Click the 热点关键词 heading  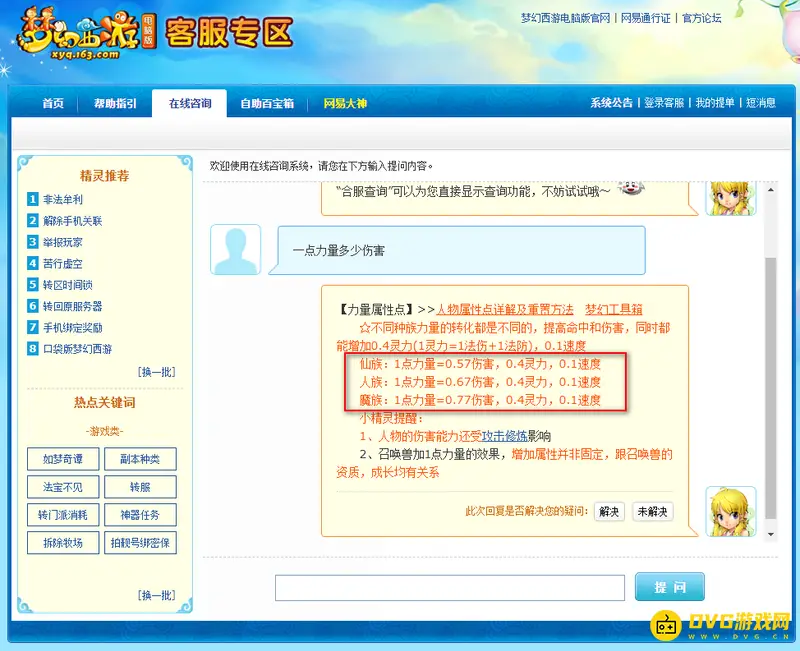[x=105, y=403]
